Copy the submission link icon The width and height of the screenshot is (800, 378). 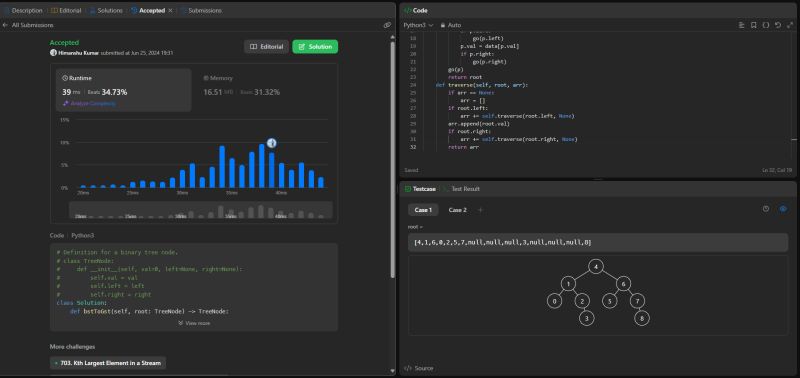point(387,25)
